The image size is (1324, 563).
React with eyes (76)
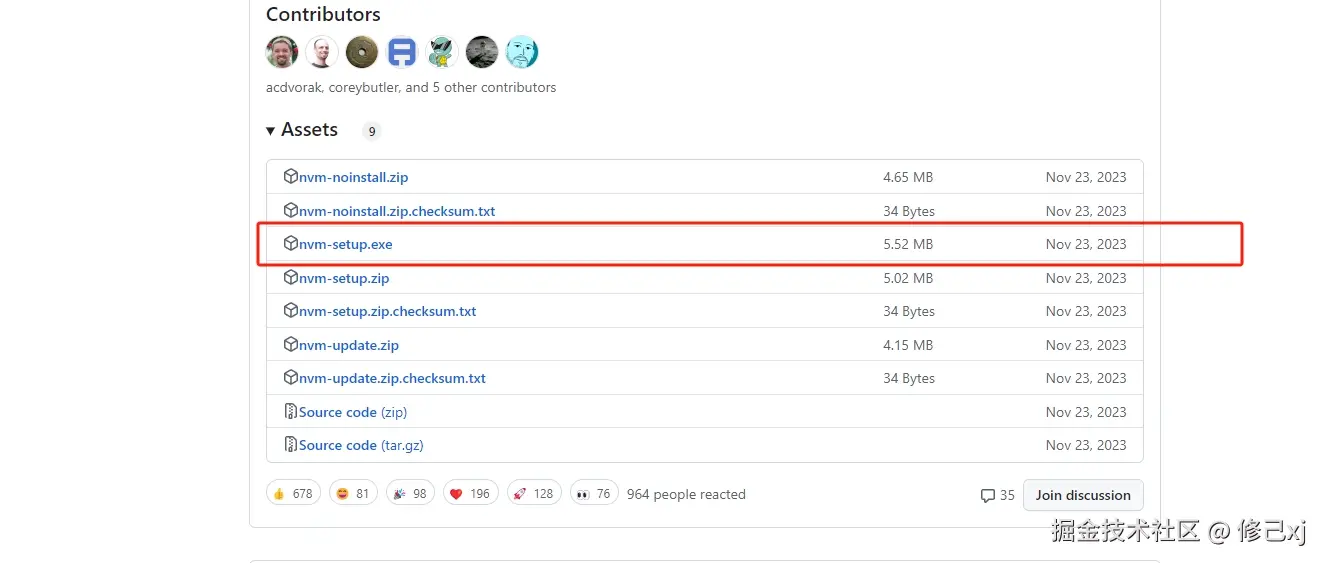coord(594,493)
